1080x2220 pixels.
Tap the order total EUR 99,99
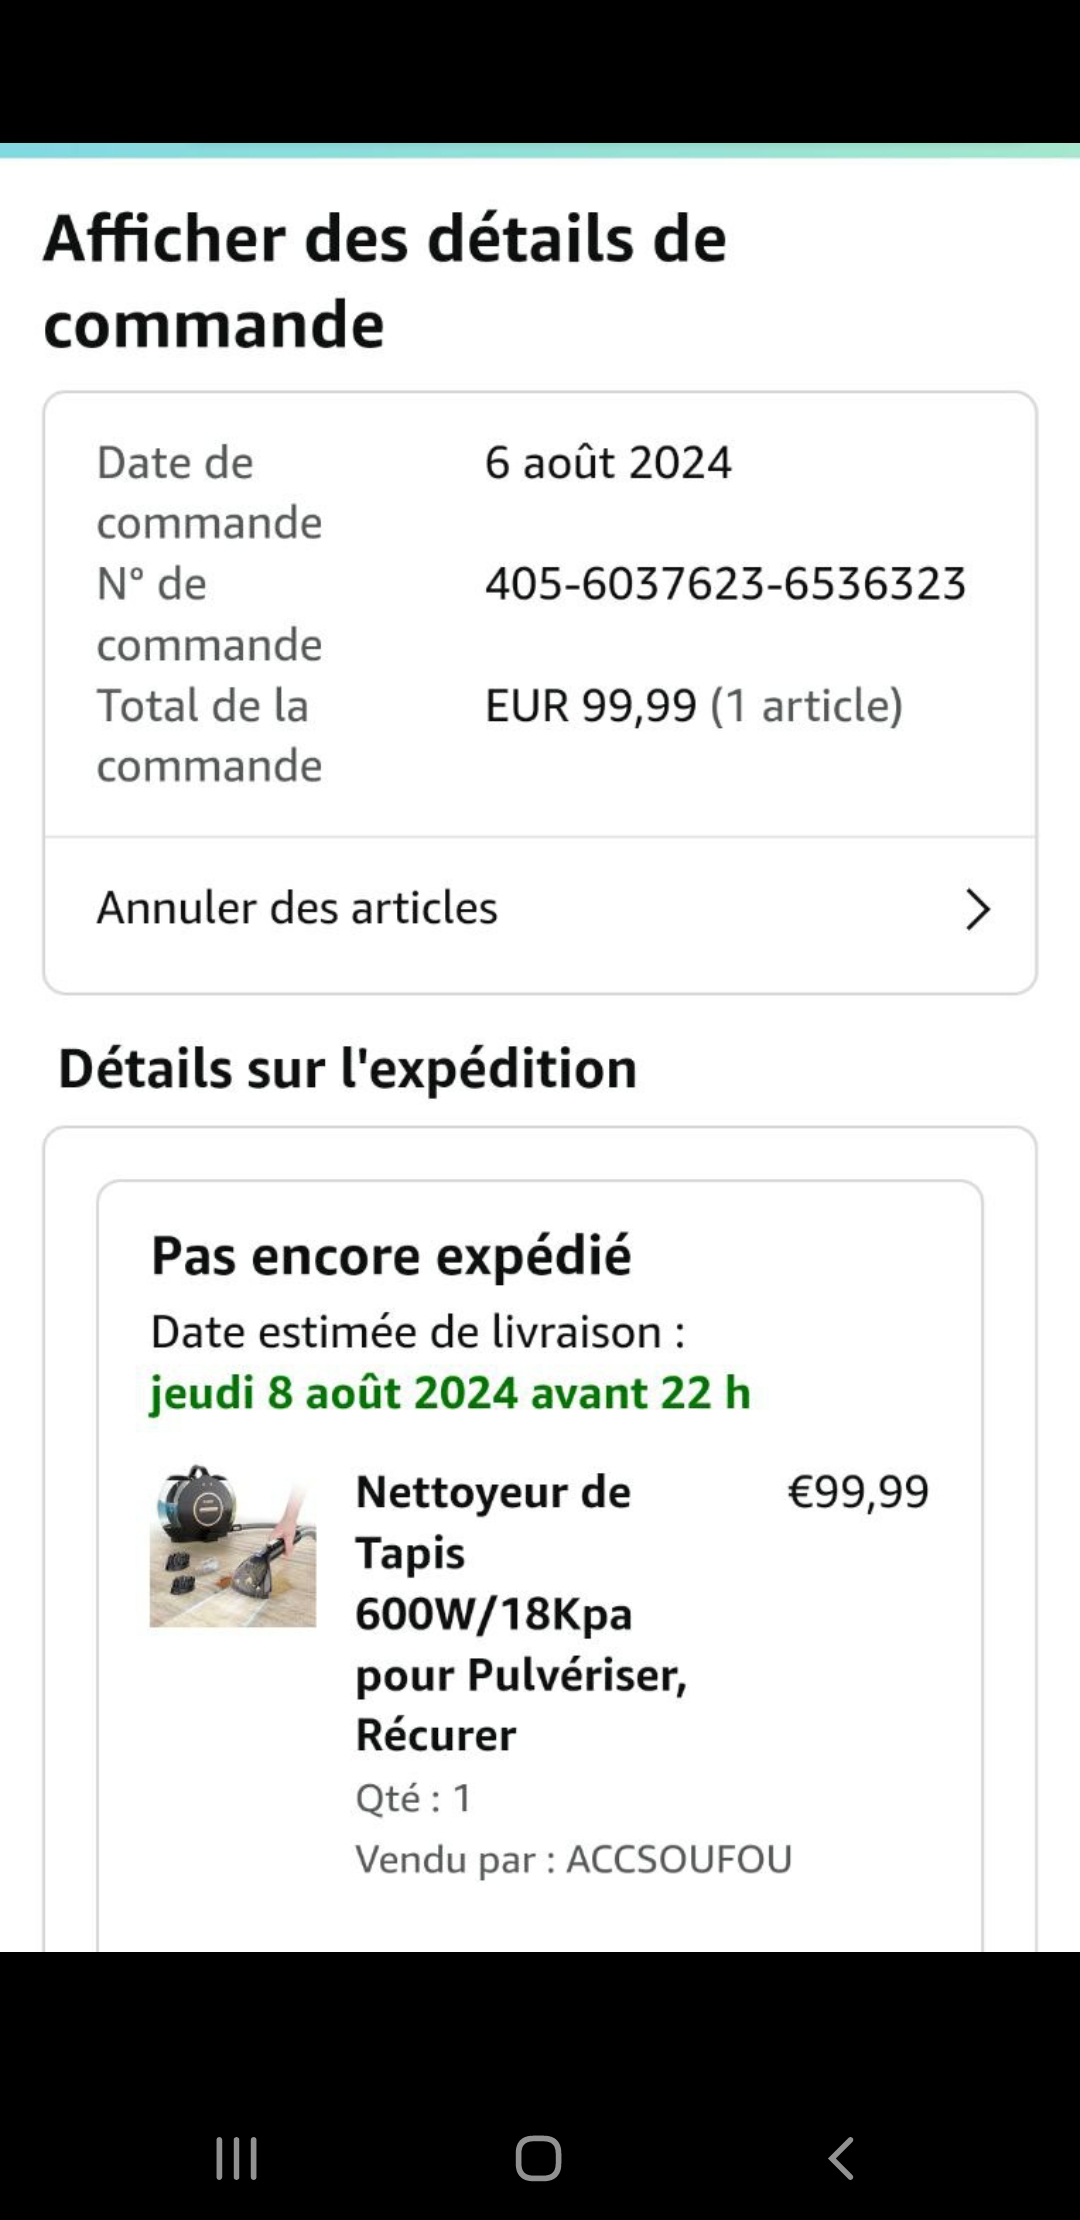(591, 706)
